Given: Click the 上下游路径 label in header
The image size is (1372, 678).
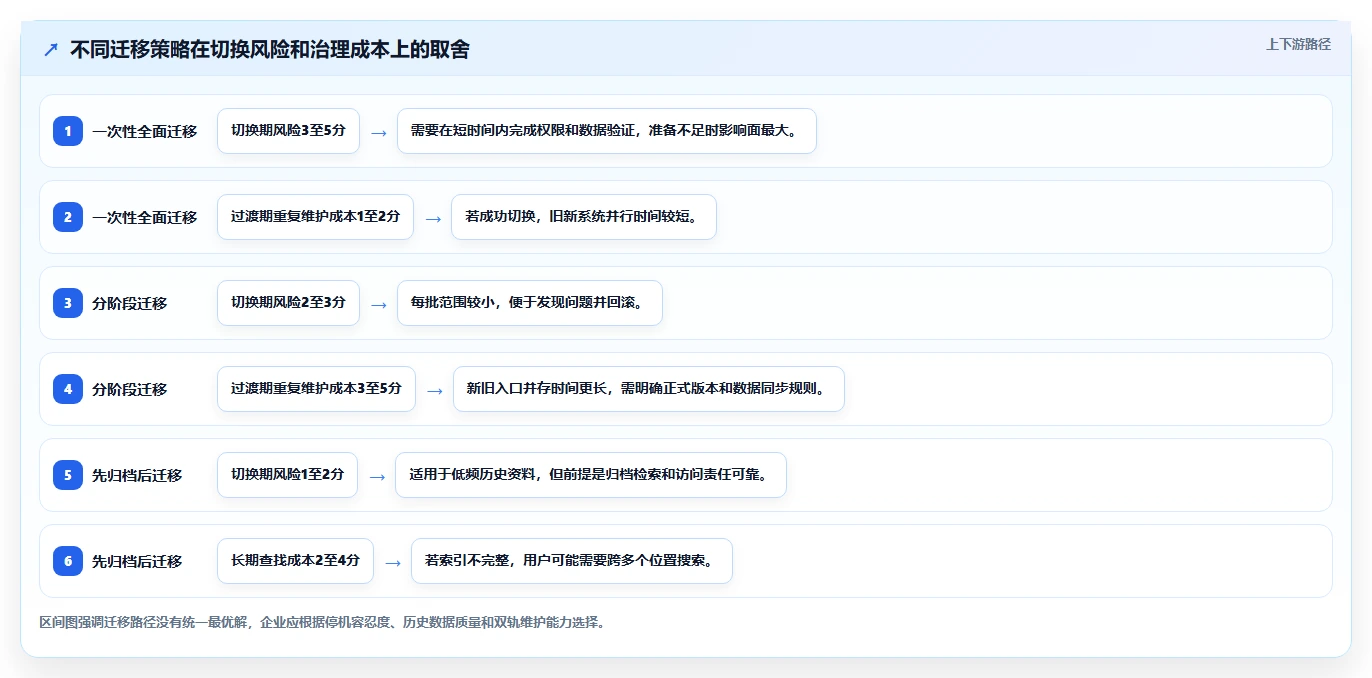Looking at the screenshot, I should [x=1298, y=44].
